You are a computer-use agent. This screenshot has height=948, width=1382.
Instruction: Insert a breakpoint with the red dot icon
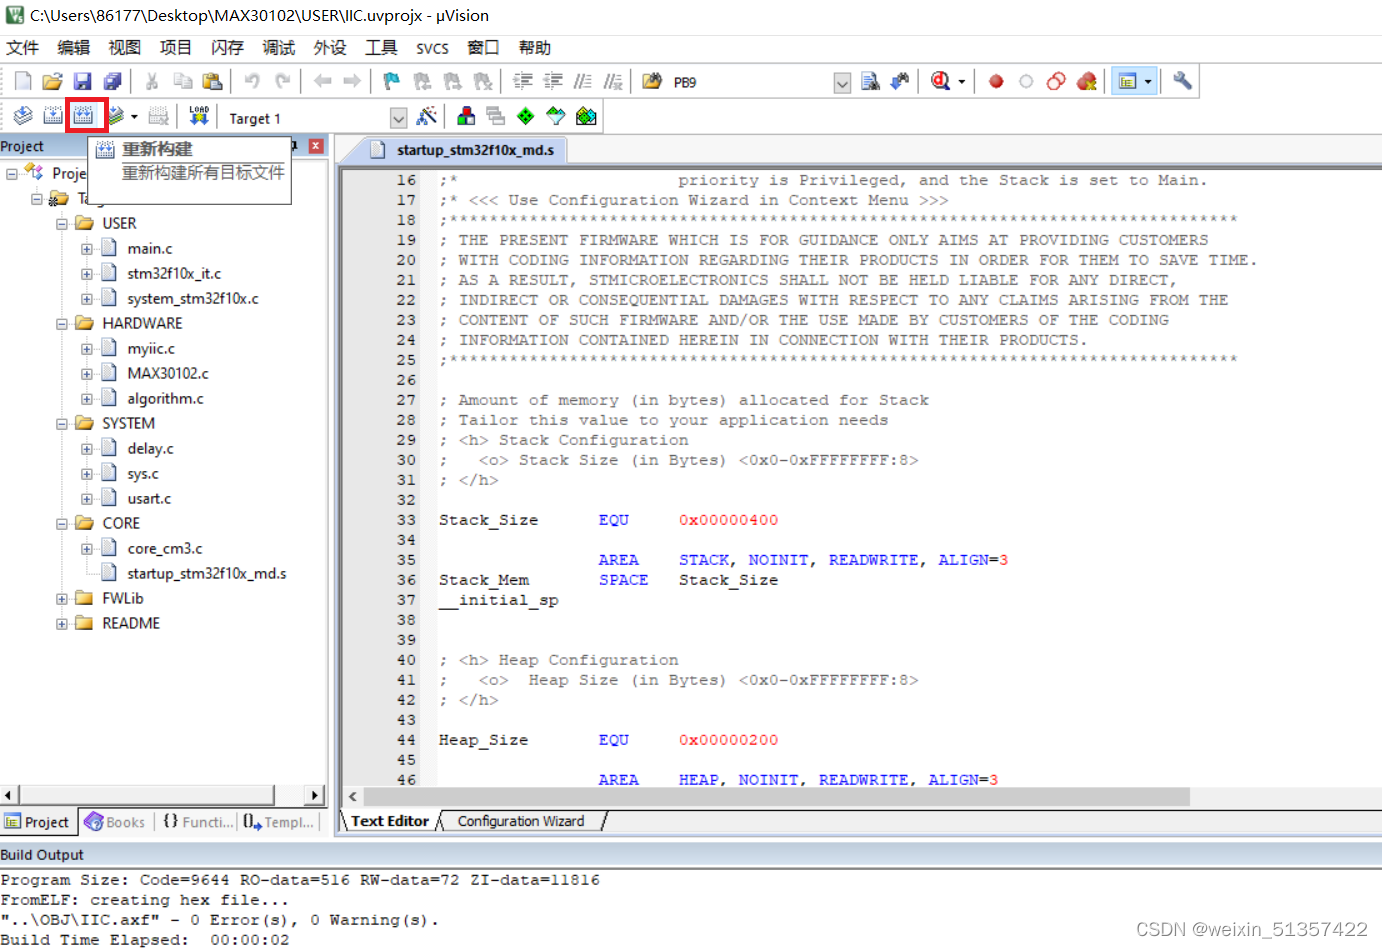click(x=996, y=81)
